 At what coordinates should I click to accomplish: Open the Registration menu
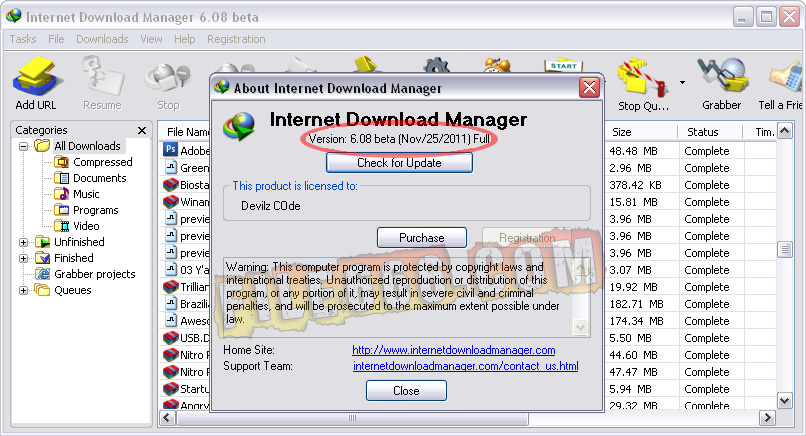[236, 39]
